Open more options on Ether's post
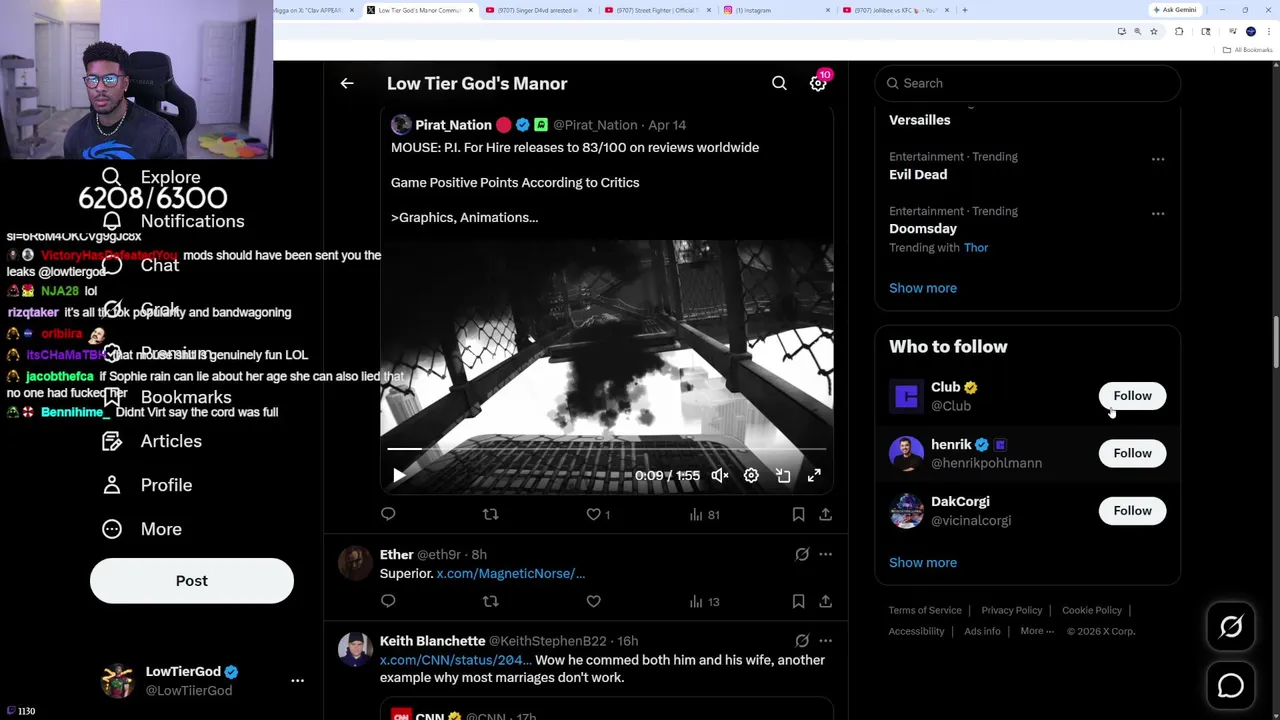1280x720 pixels. [x=825, y=554]
